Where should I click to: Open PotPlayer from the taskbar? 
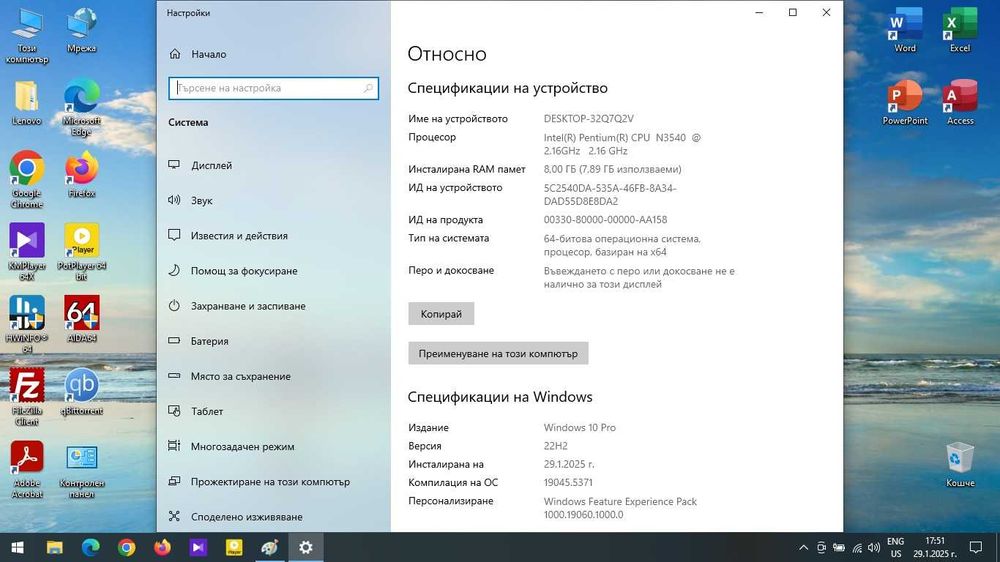click(x=234, y=547)
